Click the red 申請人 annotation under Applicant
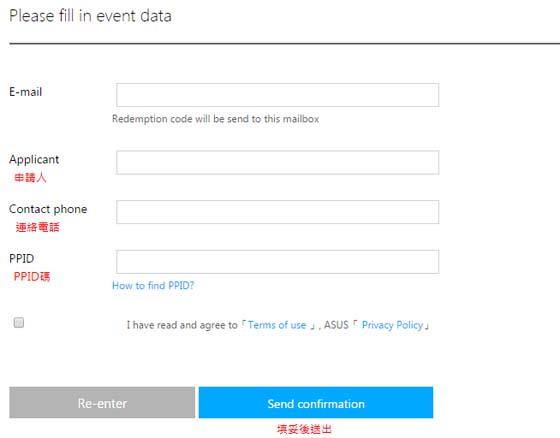This screenshot has height=438, width=560. 30,177
